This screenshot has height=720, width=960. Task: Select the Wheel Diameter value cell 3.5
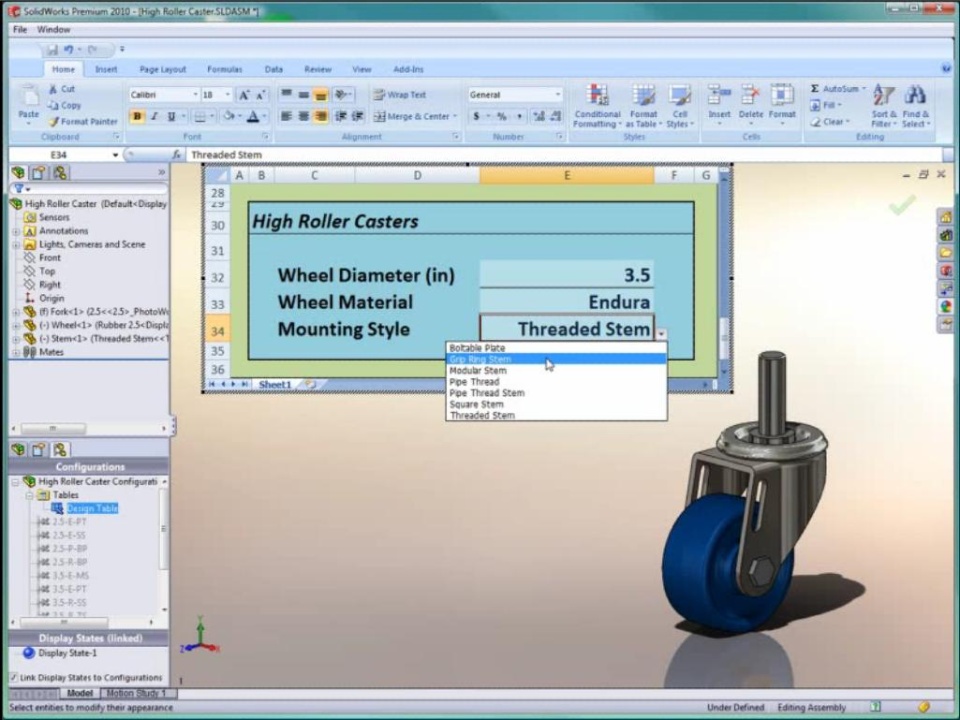(x=567, y=274)
